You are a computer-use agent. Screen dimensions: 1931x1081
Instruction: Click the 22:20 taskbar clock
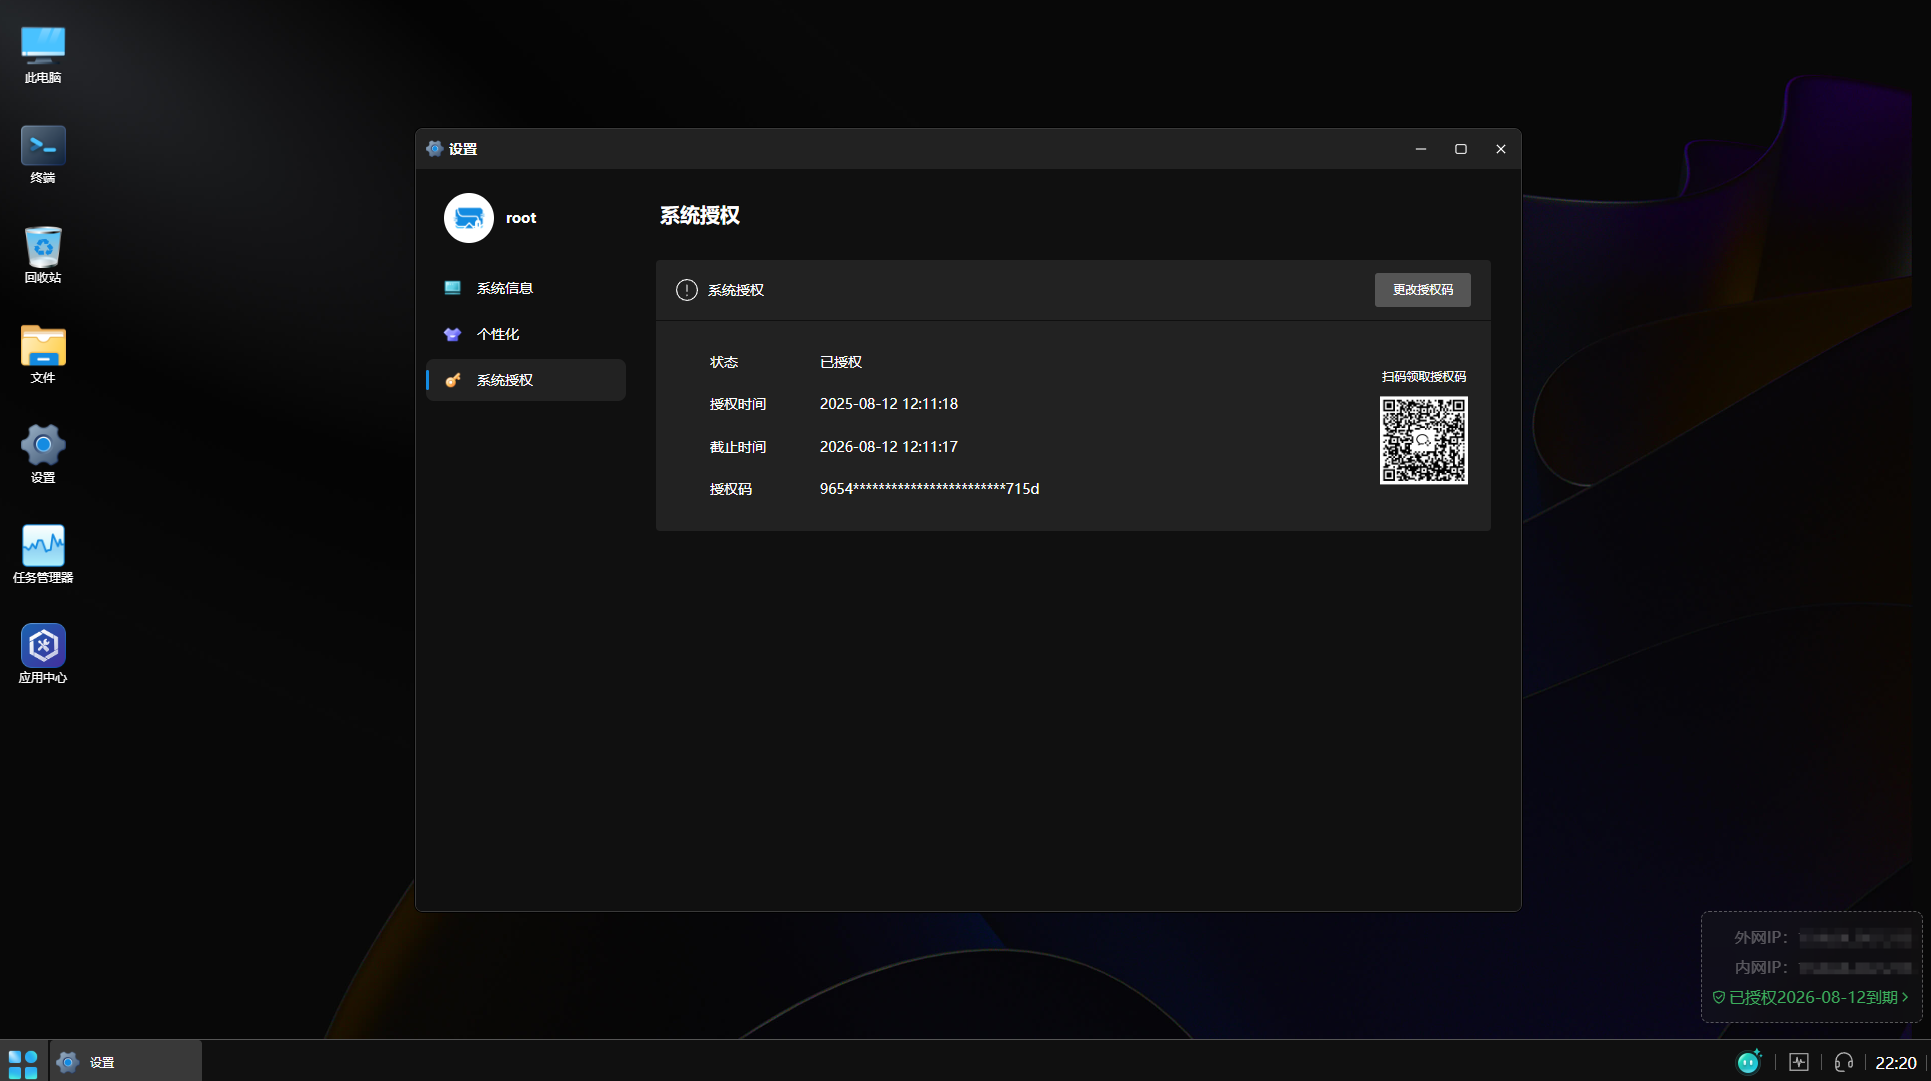click(x=1895, y=1062)
